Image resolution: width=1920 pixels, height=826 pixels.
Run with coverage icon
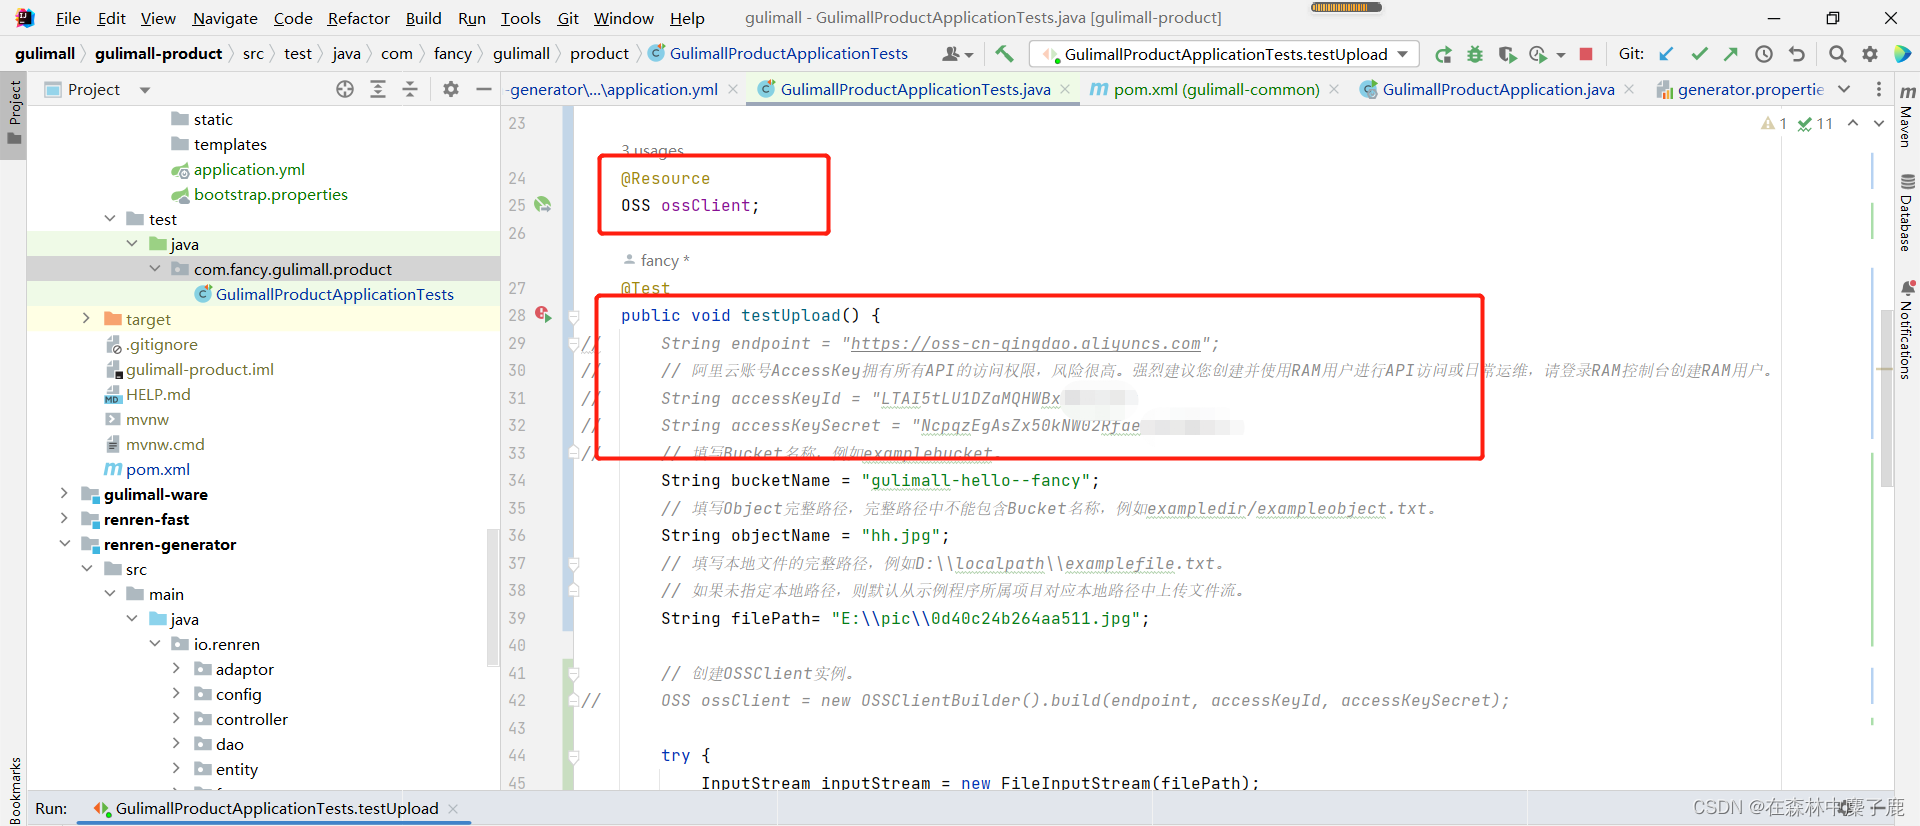[x=1507, y=54]
